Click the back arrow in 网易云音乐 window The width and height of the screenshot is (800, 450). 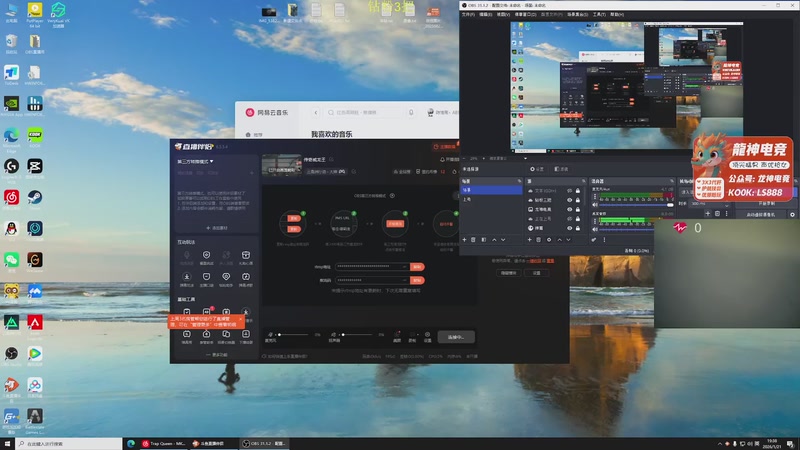pos(316,112)
